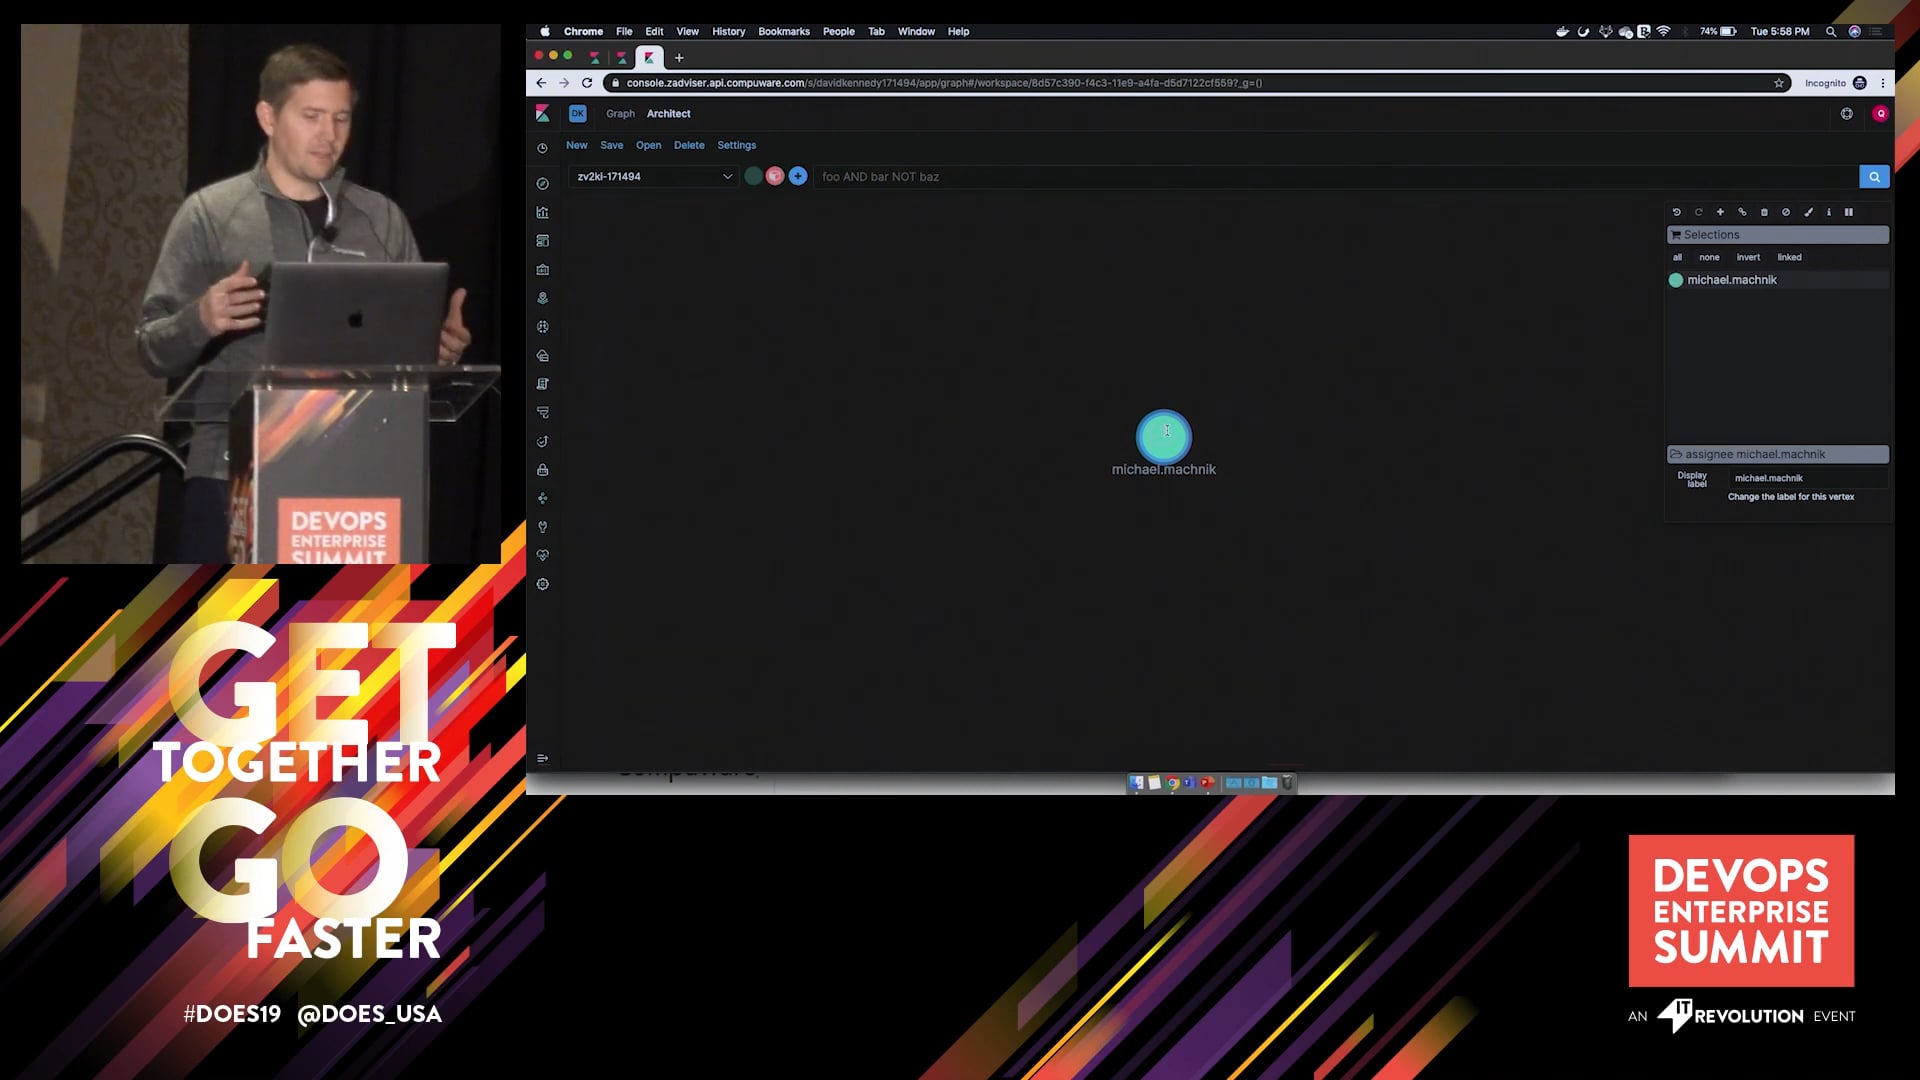Deselect vertices with the none button
The height and width of the screenshot is (1080, 1920).
point(1709,258)
